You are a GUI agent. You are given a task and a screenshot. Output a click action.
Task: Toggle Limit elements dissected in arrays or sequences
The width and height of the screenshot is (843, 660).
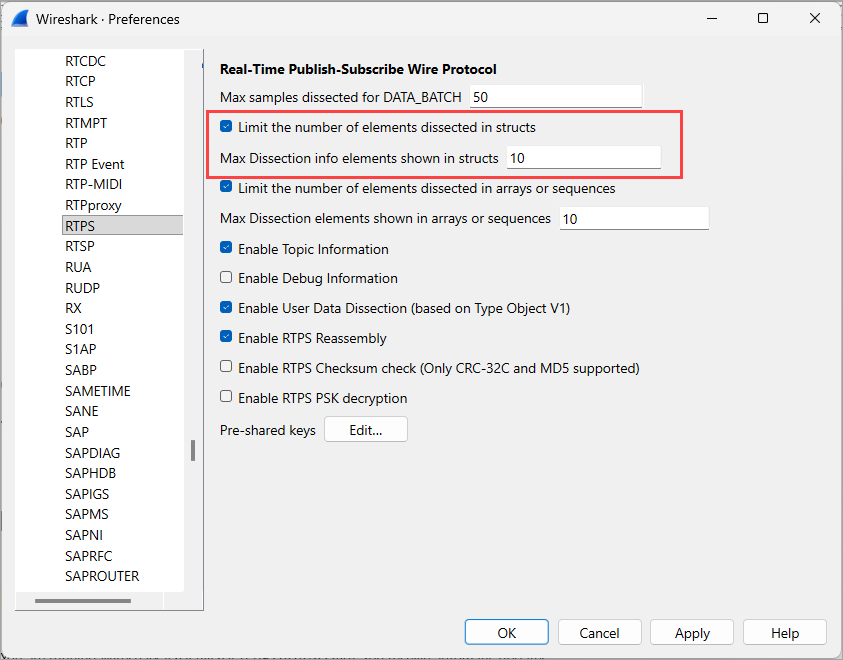click(x=226, y=187)
